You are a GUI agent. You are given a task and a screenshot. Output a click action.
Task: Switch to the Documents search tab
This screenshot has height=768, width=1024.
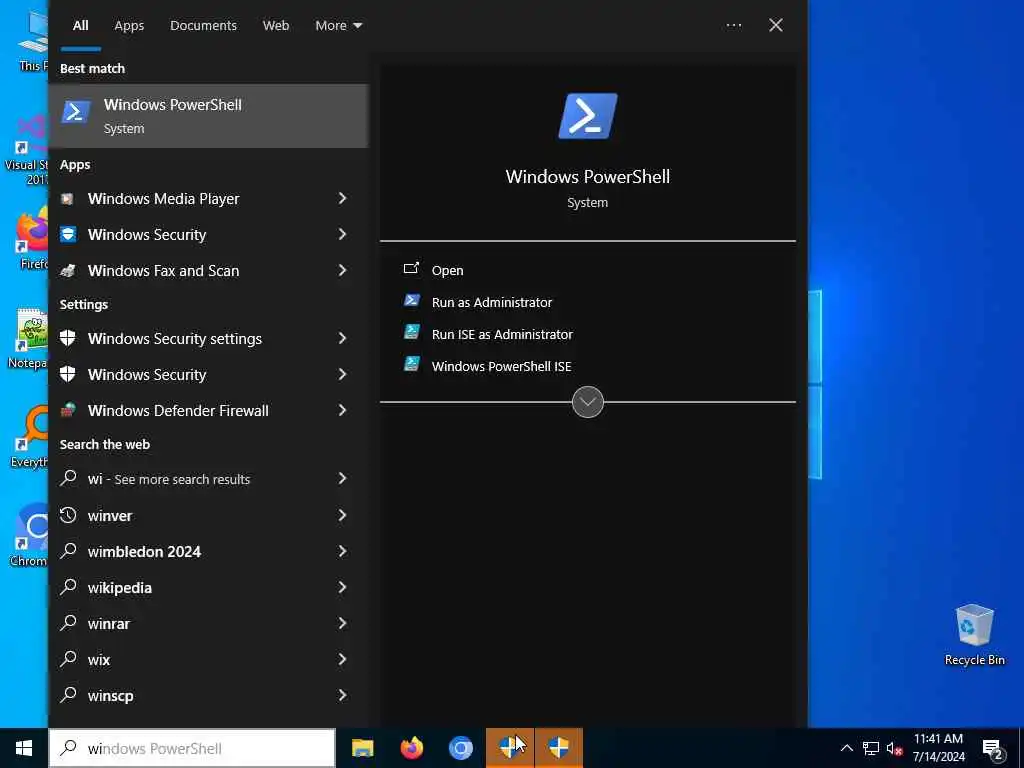click(203, 25)
